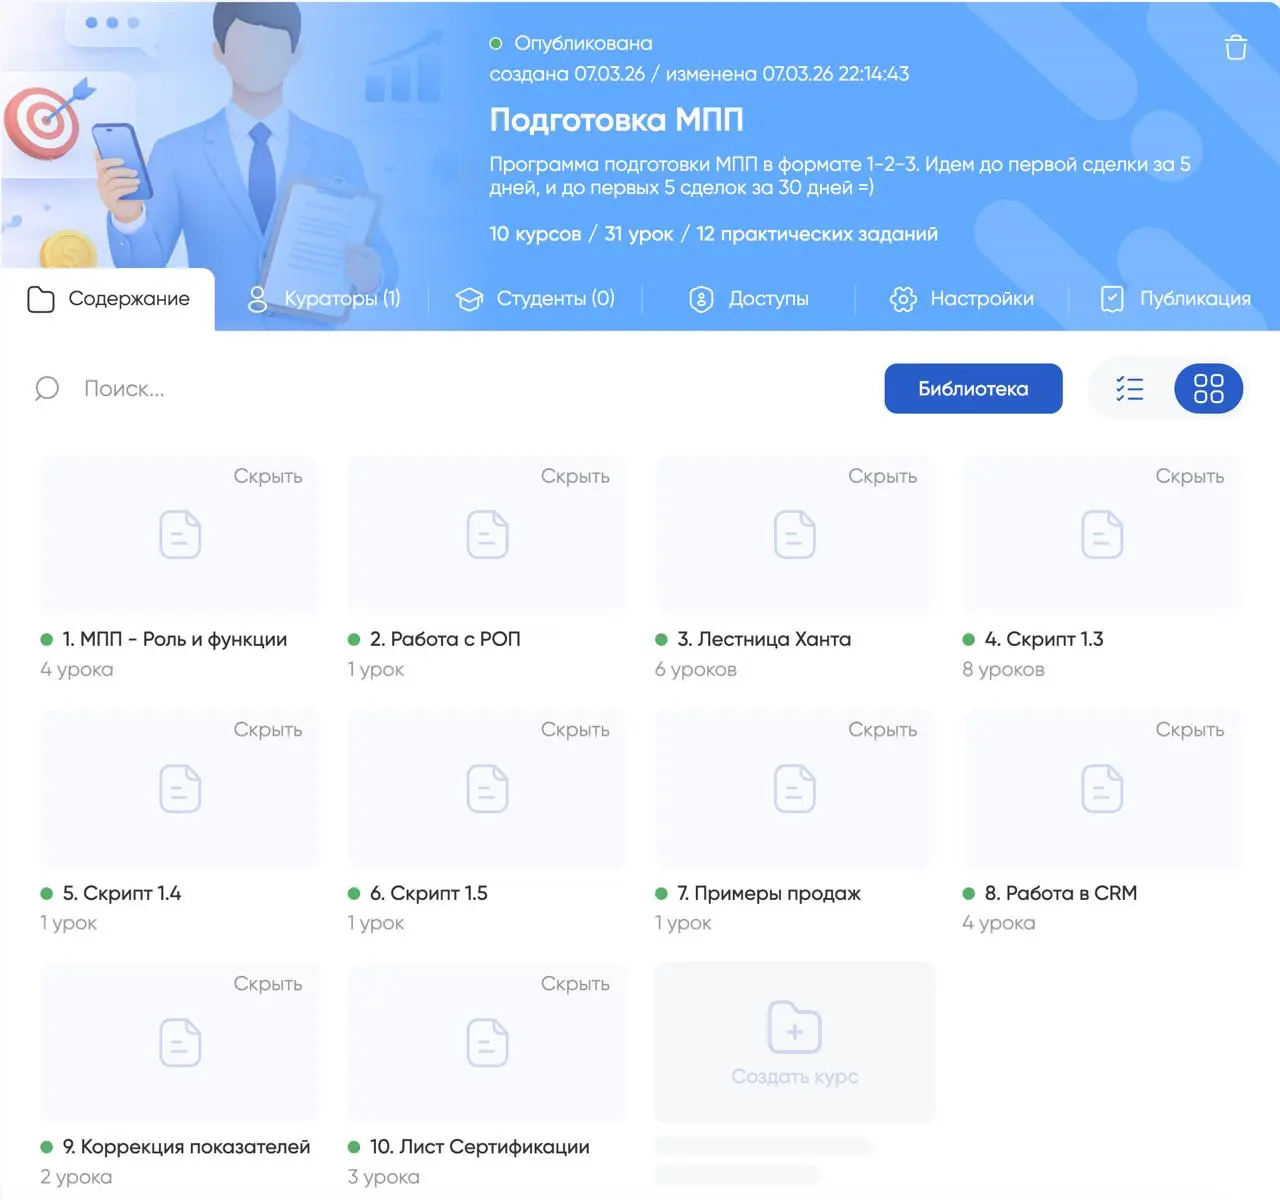Click the Настройки gear icon

tap(903, 299)
